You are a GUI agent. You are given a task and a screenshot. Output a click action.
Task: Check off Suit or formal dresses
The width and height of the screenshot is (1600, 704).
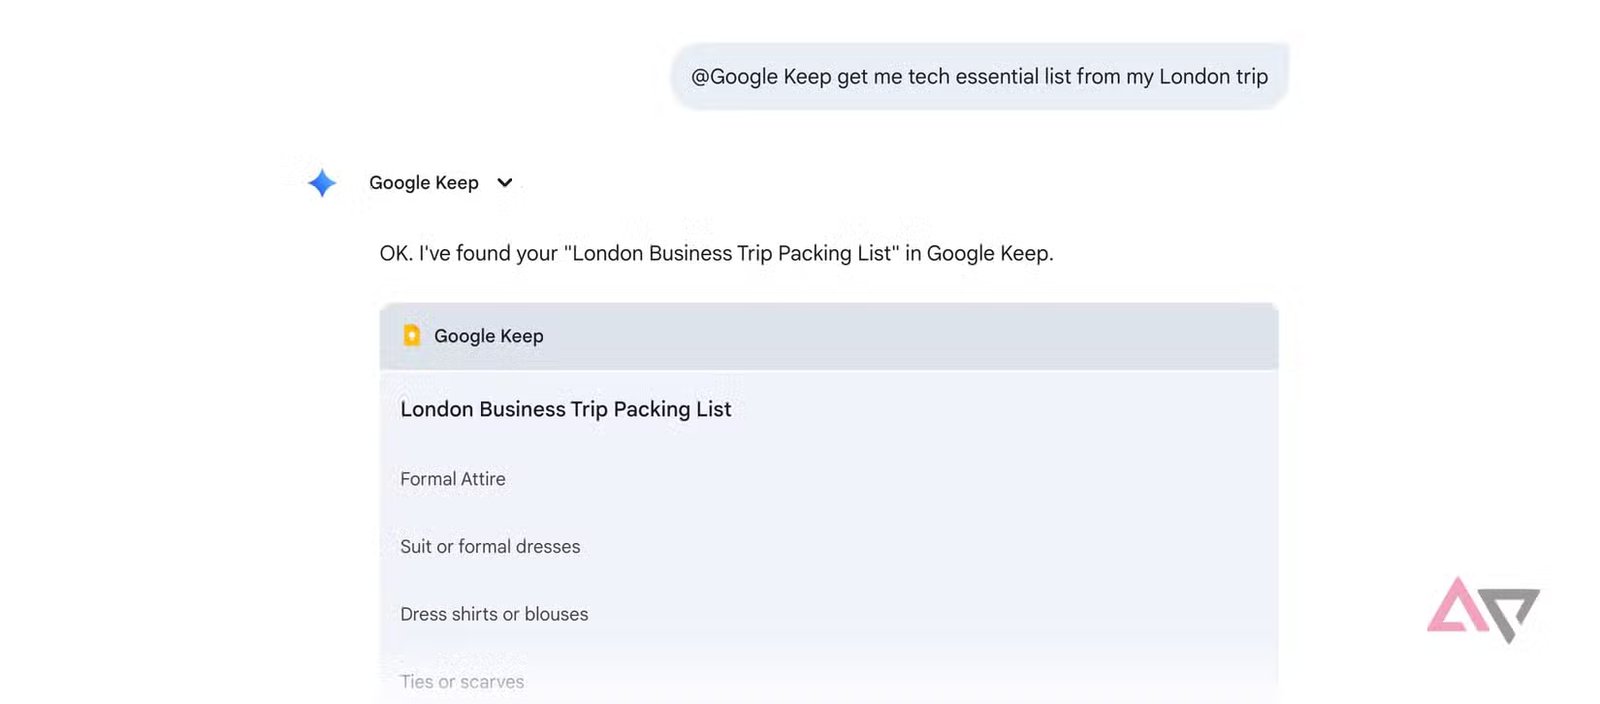pyautogui.click(x=489, y=546)
